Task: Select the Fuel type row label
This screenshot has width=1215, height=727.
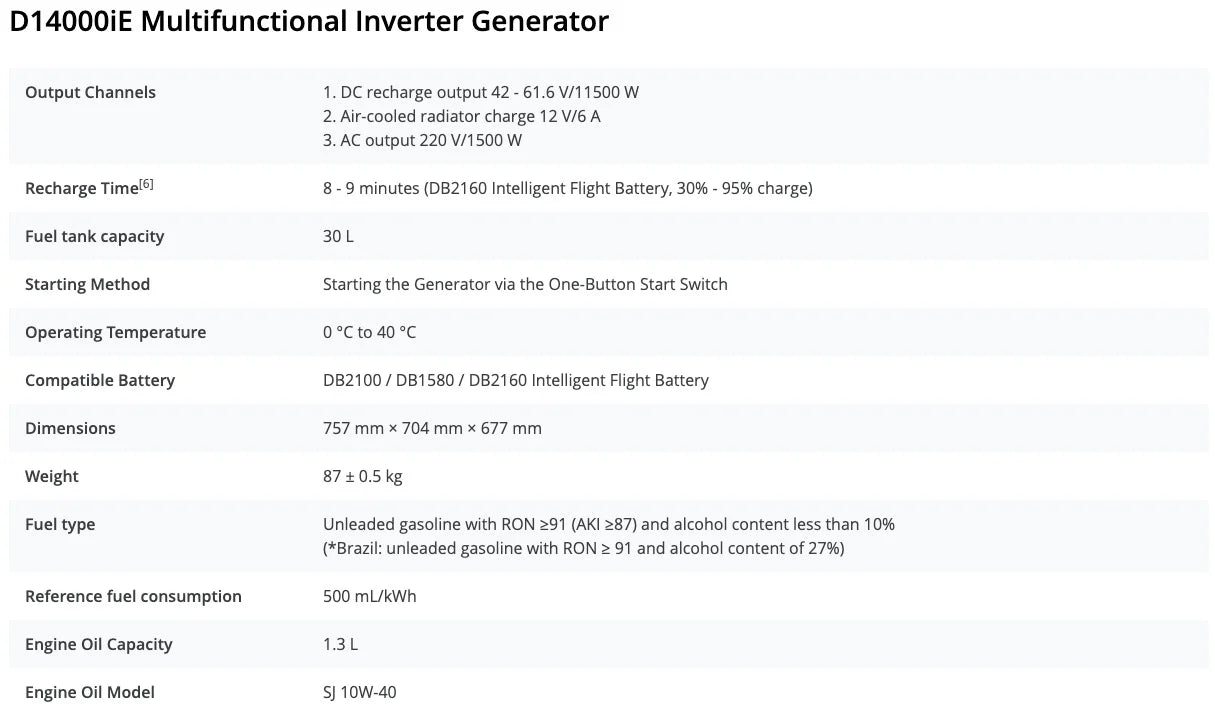Action: click(60, 524)
